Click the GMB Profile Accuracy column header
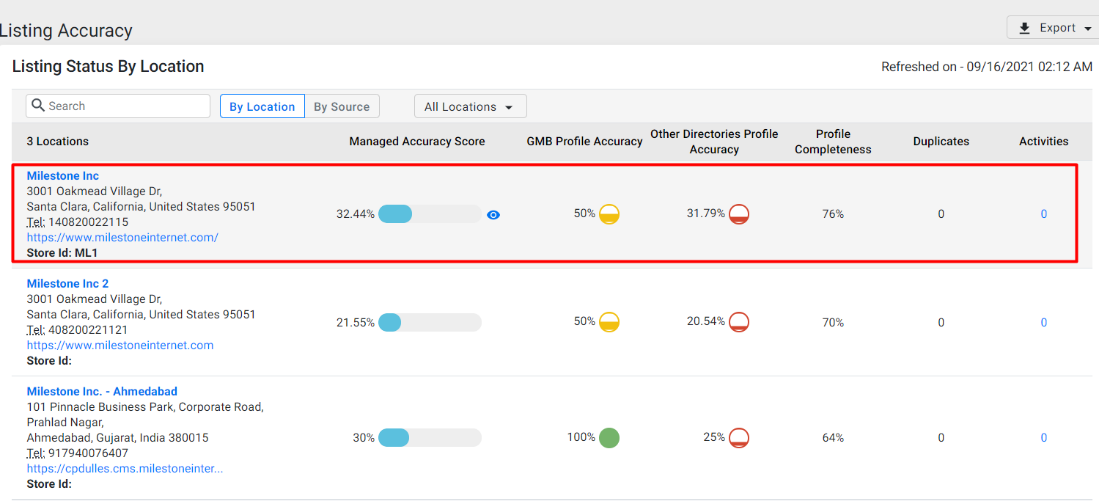Viewport: 1099px width, 504px height. coord(585,142)
